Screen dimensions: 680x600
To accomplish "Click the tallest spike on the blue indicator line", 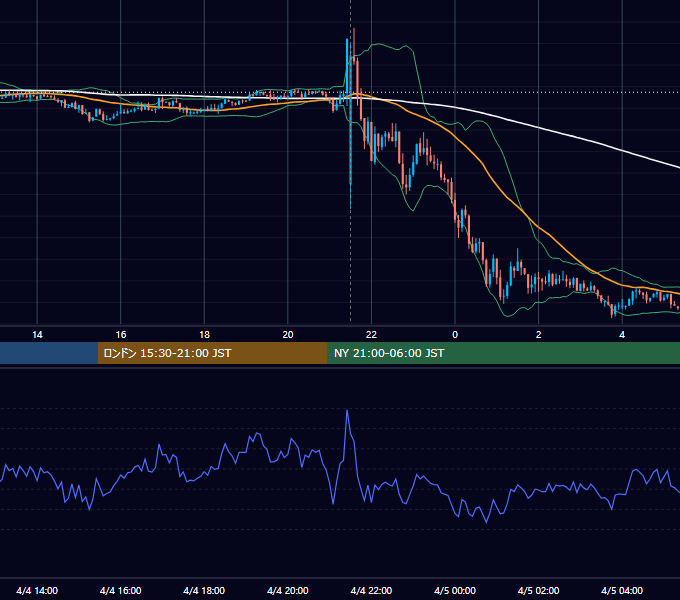I will coord(347,411).
